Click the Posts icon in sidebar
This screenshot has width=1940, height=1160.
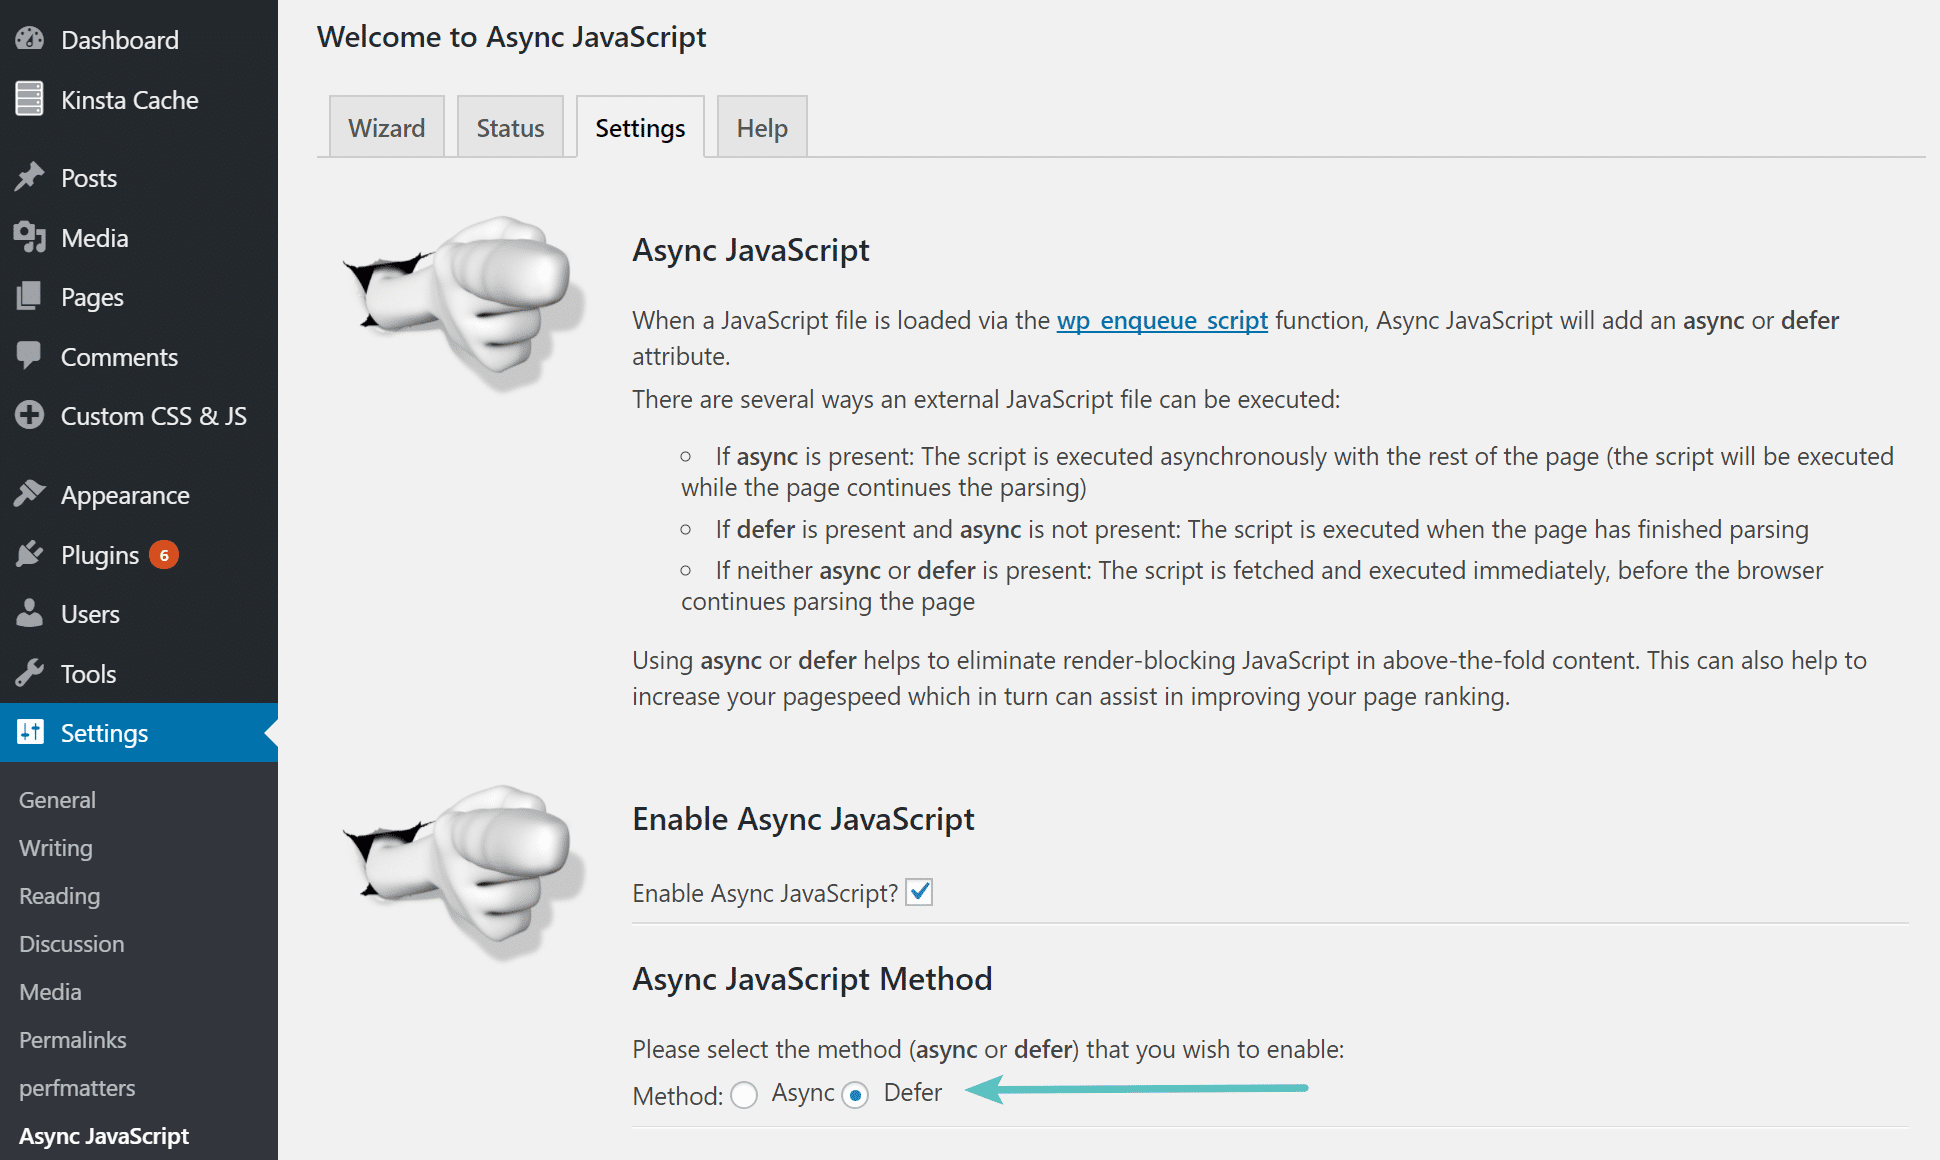tap(28, 177)
